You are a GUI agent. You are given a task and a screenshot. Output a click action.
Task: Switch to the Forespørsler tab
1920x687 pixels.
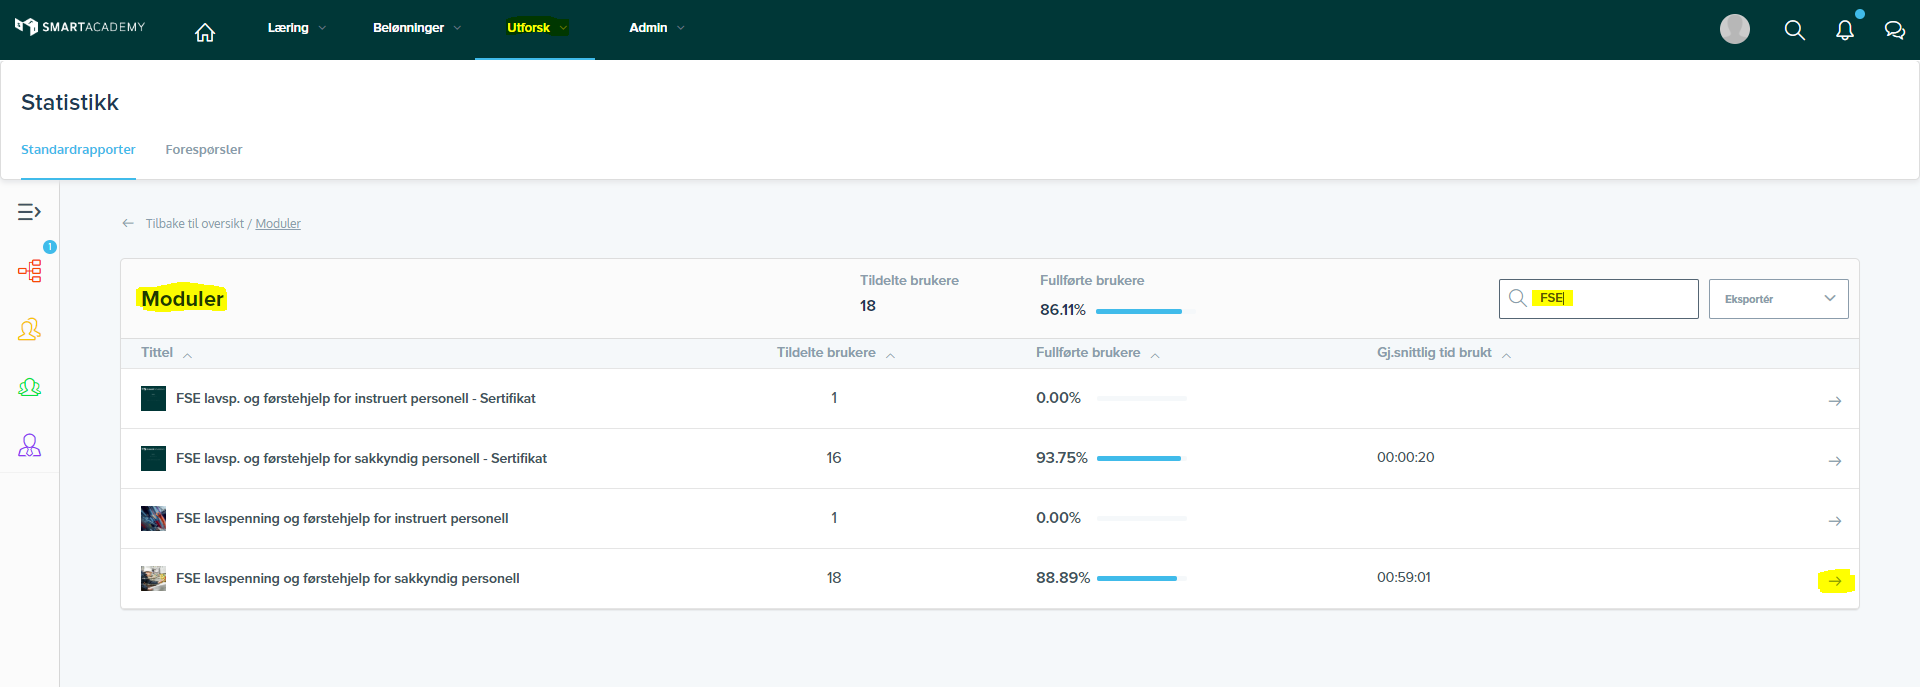[x=204, y=149]
